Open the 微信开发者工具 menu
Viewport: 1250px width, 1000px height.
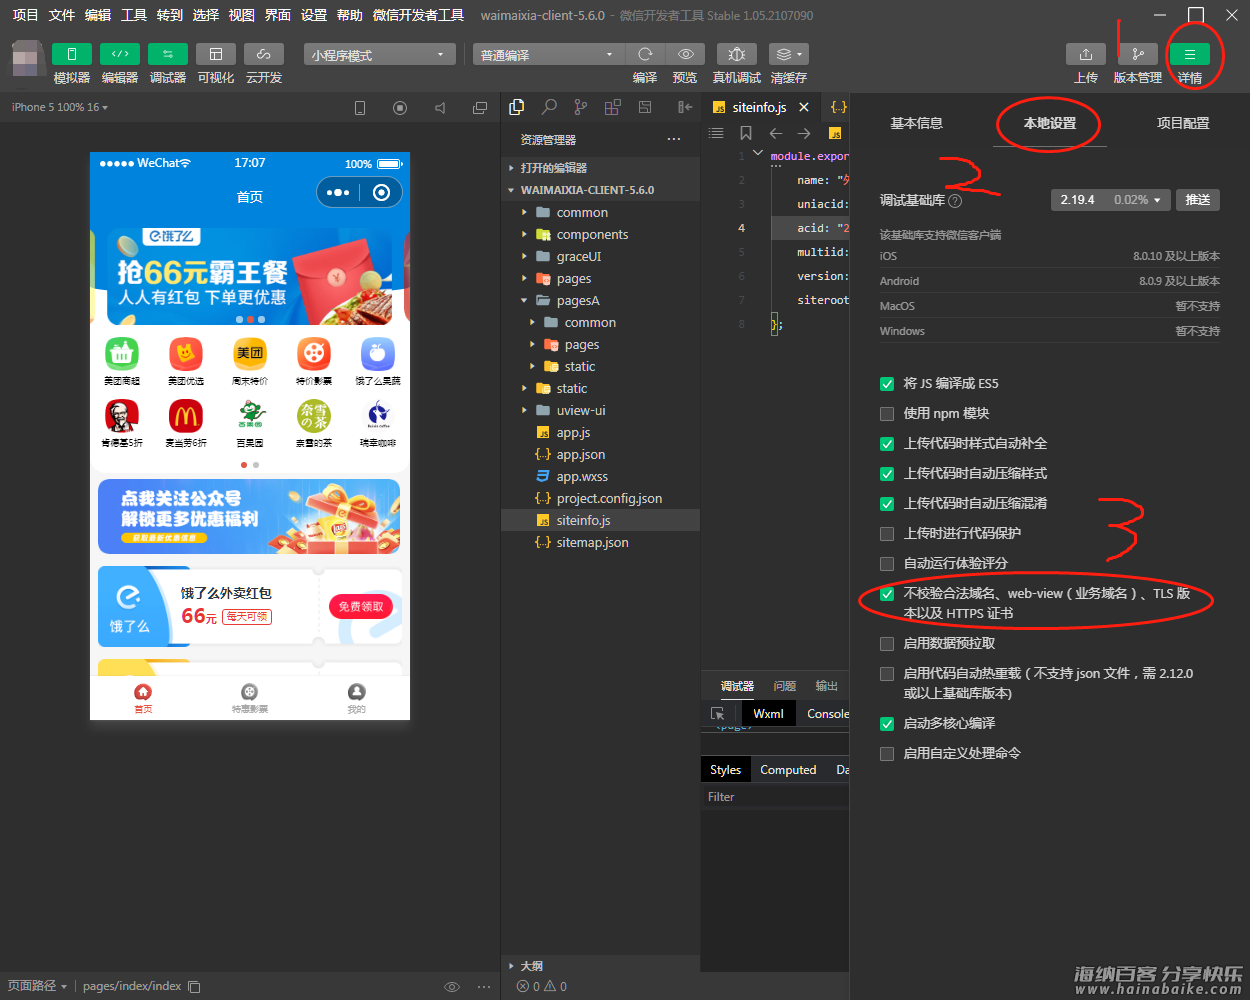pos(418,15)
